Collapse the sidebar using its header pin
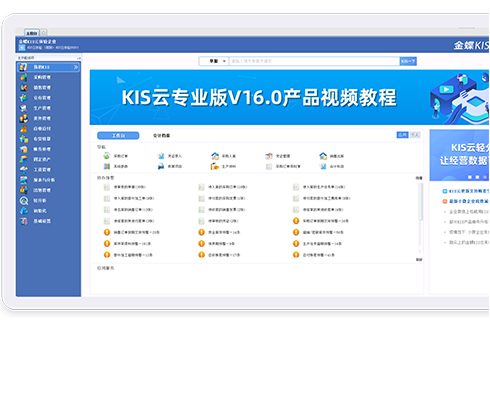This screenshot has height=420, width=490. pos(79,58)
